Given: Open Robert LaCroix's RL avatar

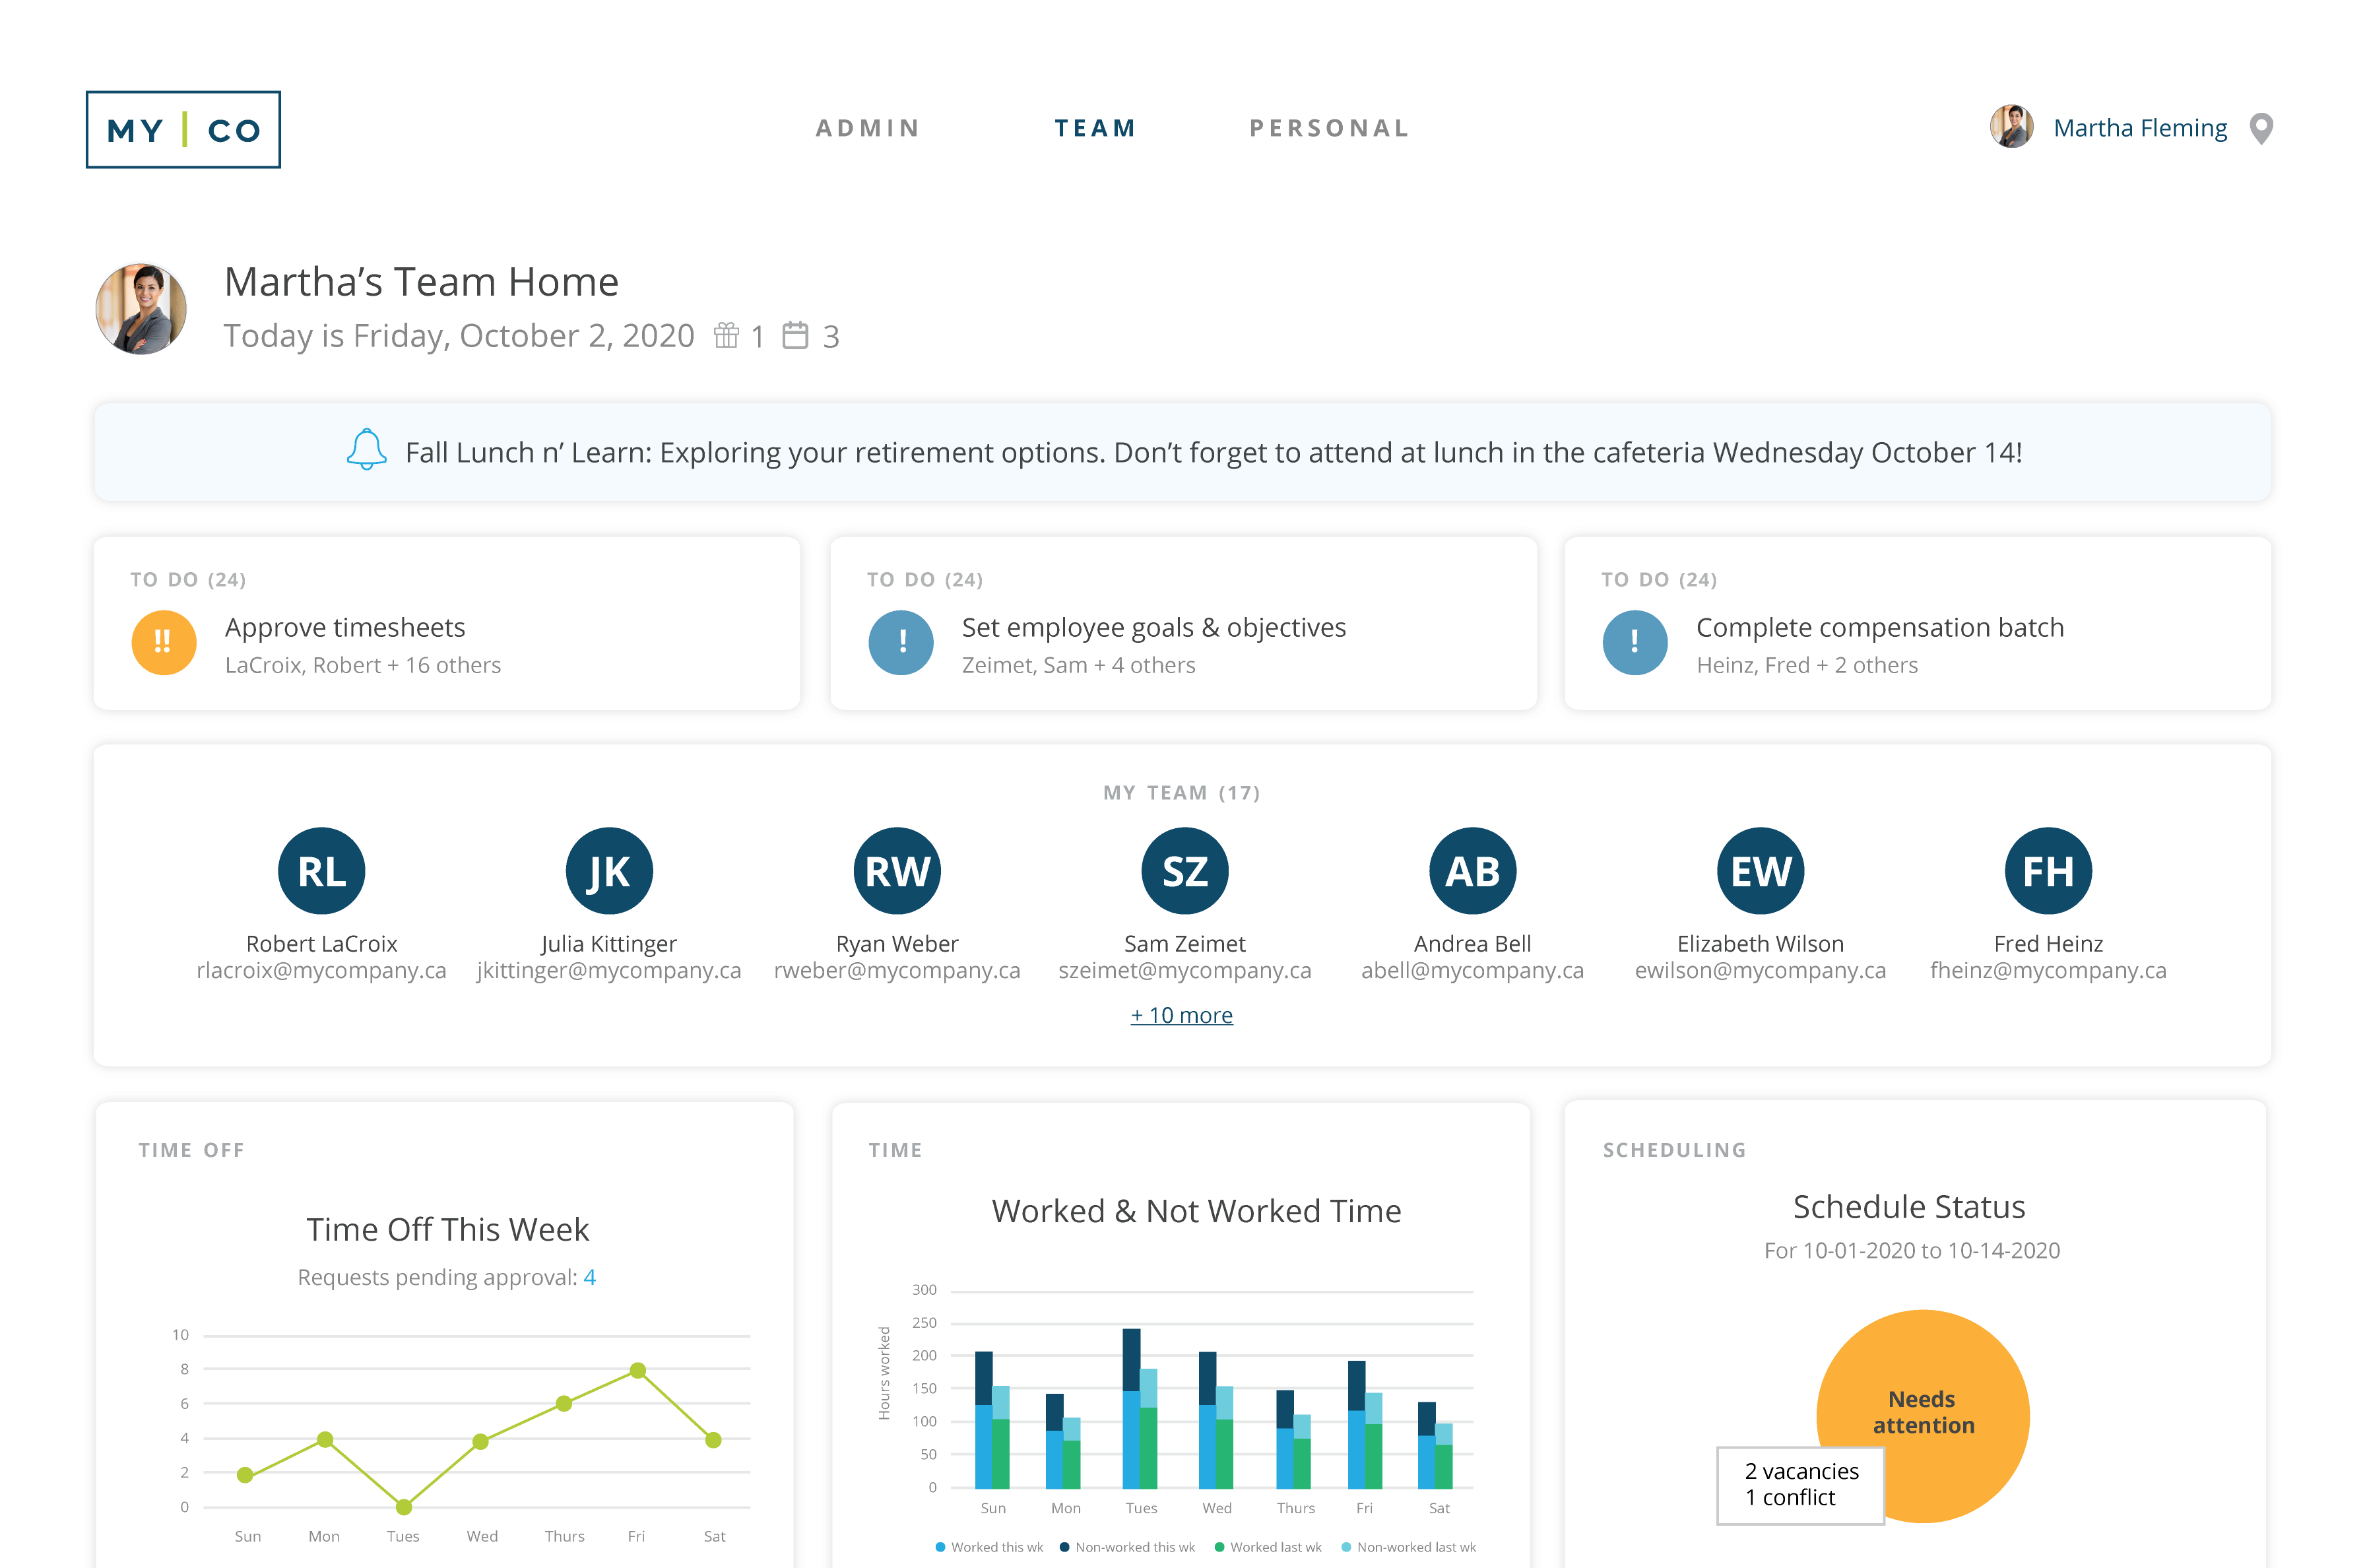Looking at the screenshot, I should (321, 871).
